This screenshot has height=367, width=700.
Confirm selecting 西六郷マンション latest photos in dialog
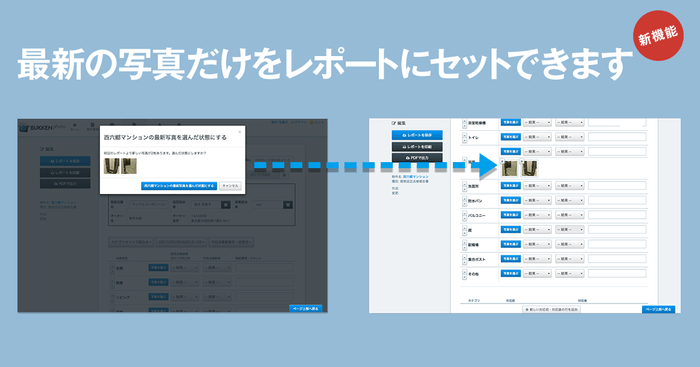pos(179,186)
